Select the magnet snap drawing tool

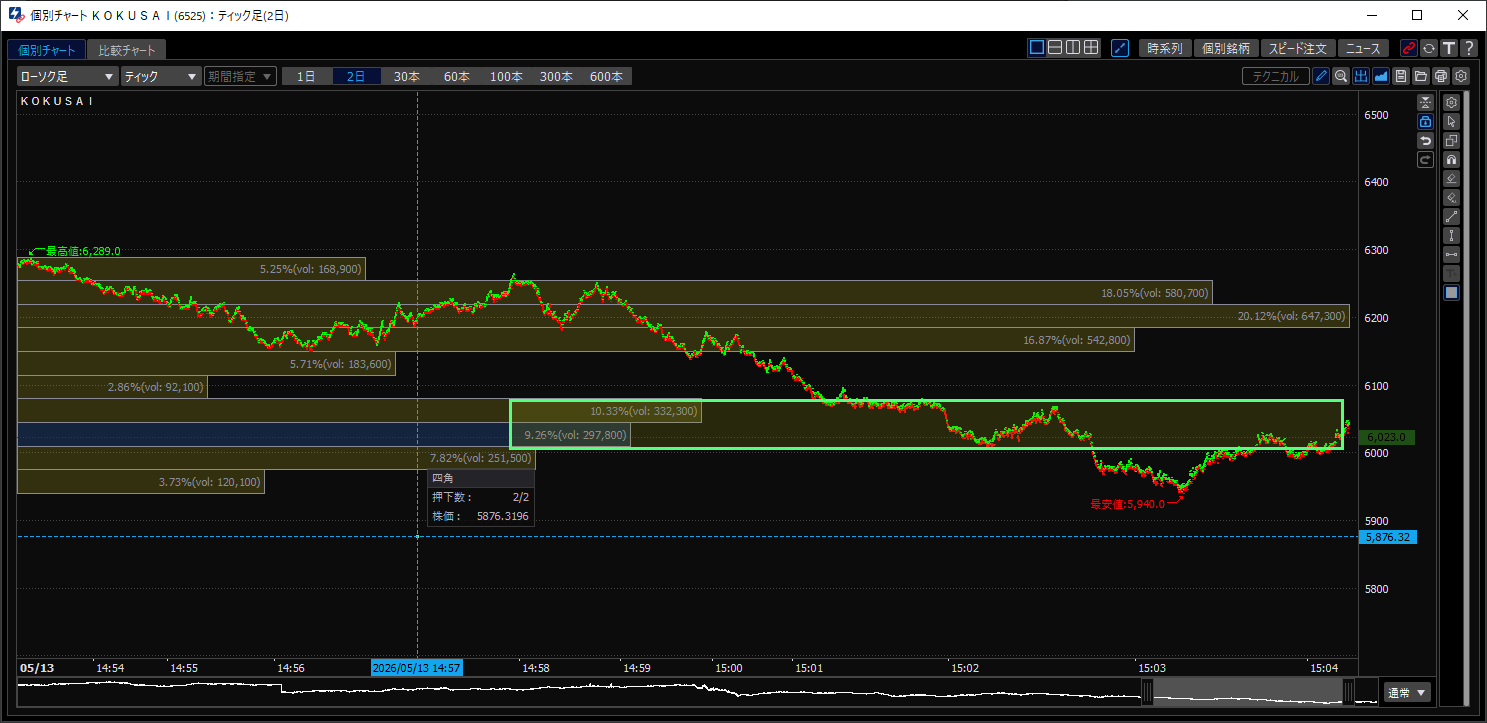[1452, 159]
